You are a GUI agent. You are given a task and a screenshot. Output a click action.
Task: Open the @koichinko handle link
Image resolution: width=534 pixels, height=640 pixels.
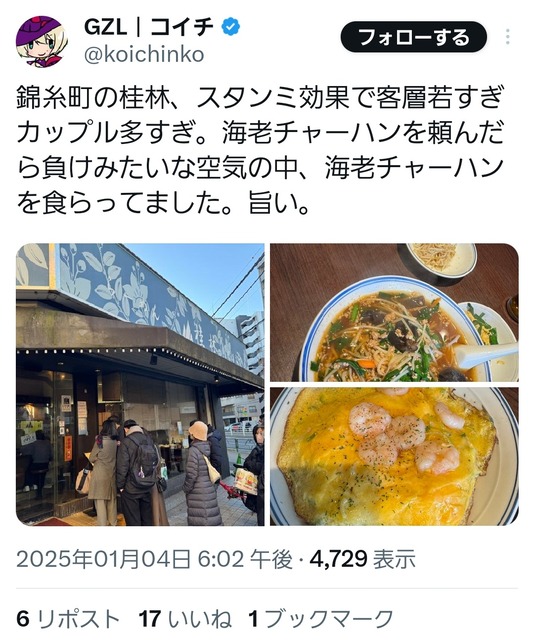tap(144, 55)
